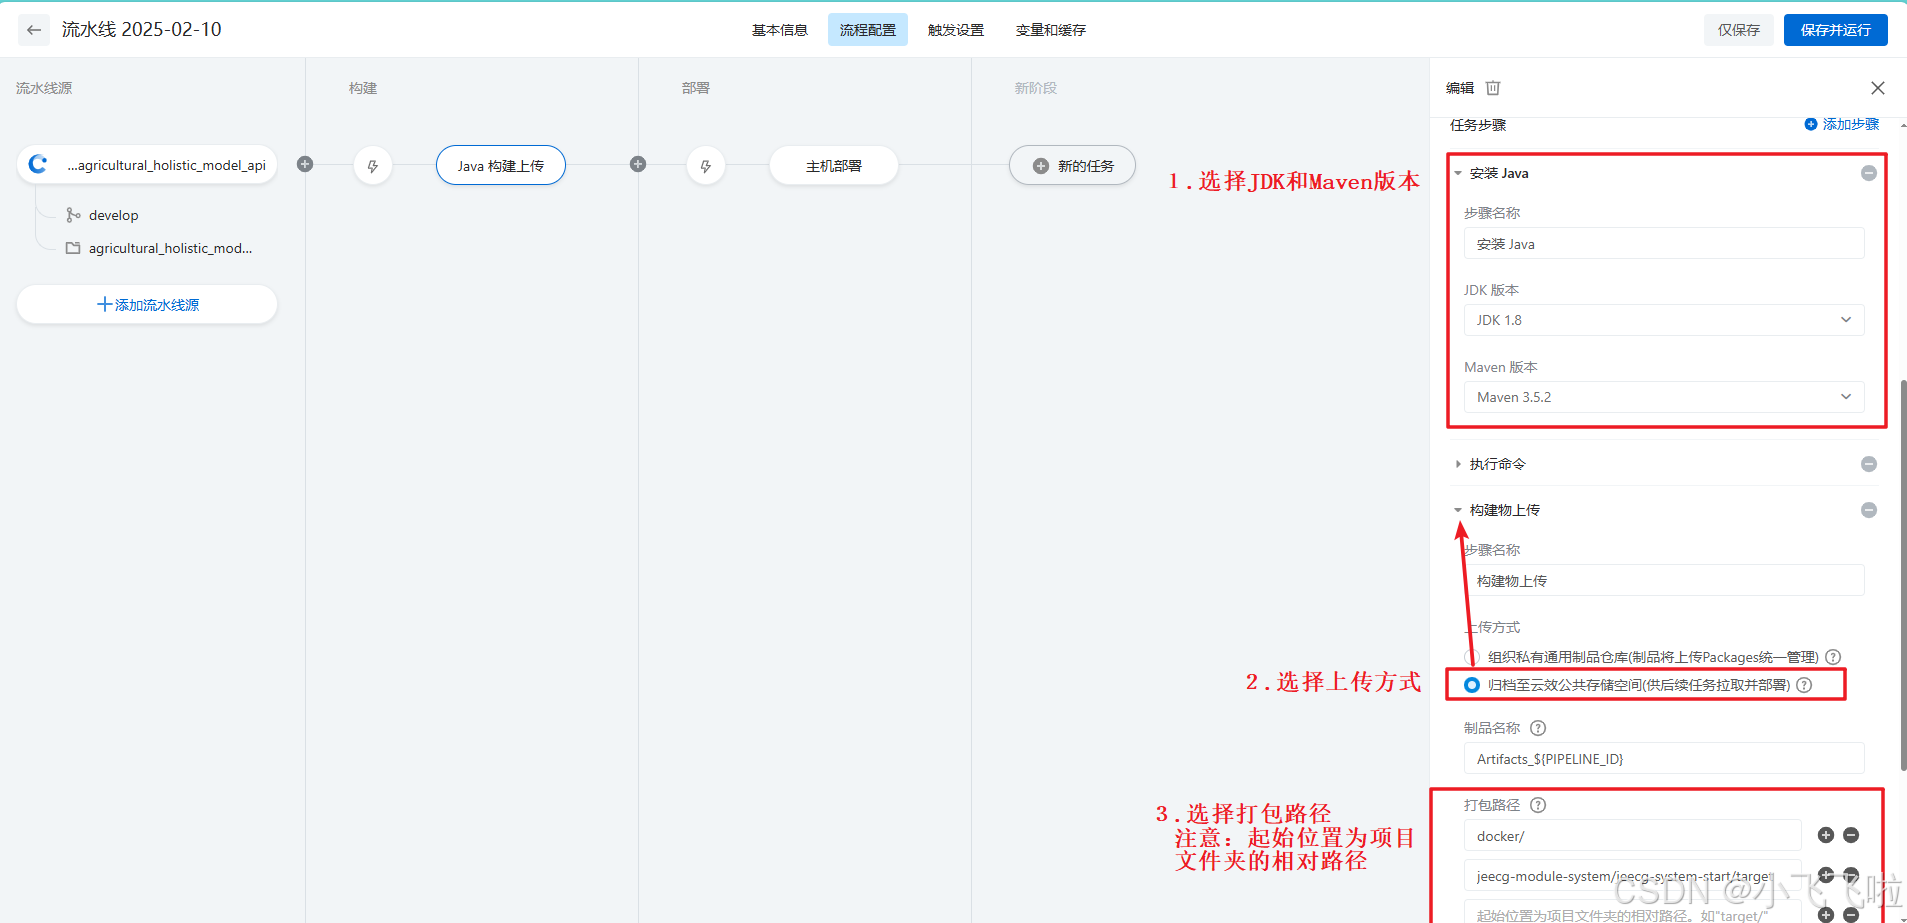Click the 步骤名称 field containing 安装 Java
Screen dimensions: 1907x923
tap(1664, 244)
